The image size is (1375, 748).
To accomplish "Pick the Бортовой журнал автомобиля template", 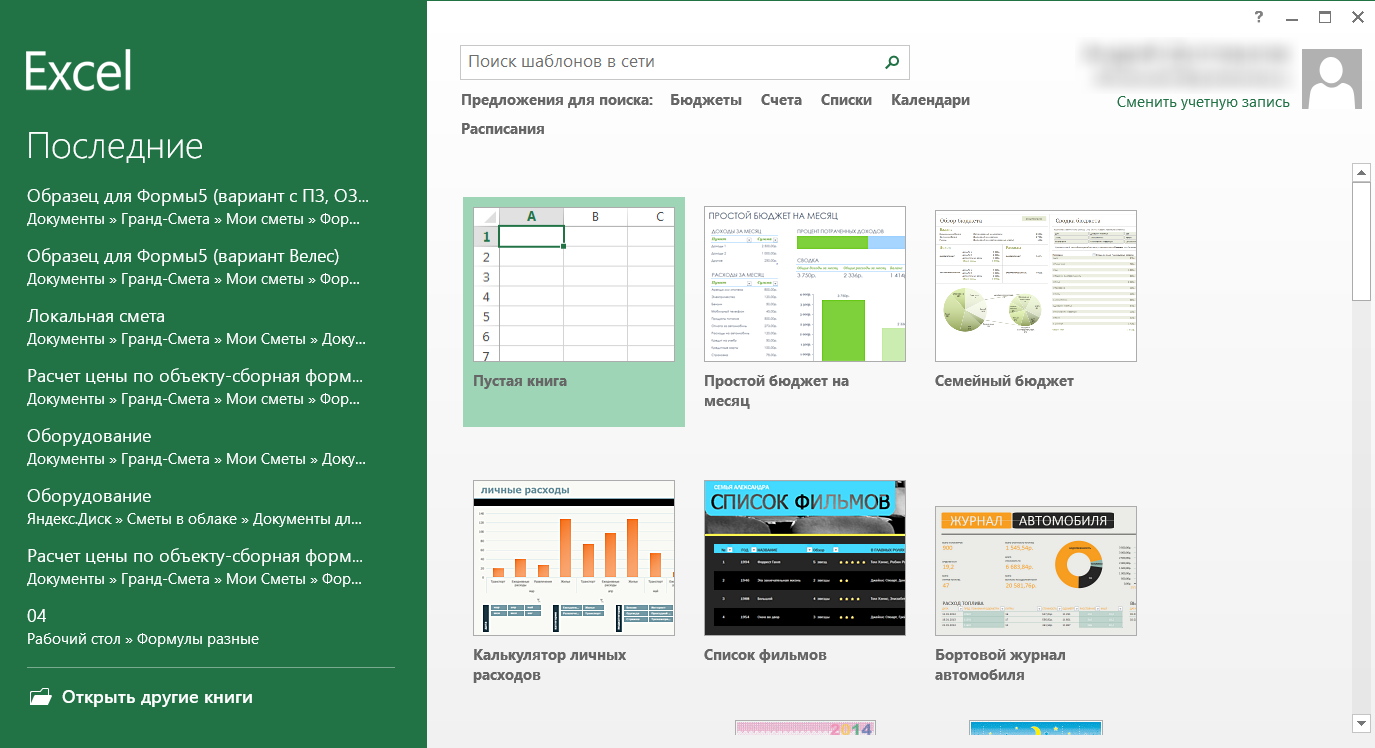I will pyautogui.click(x=1035, y=570).
